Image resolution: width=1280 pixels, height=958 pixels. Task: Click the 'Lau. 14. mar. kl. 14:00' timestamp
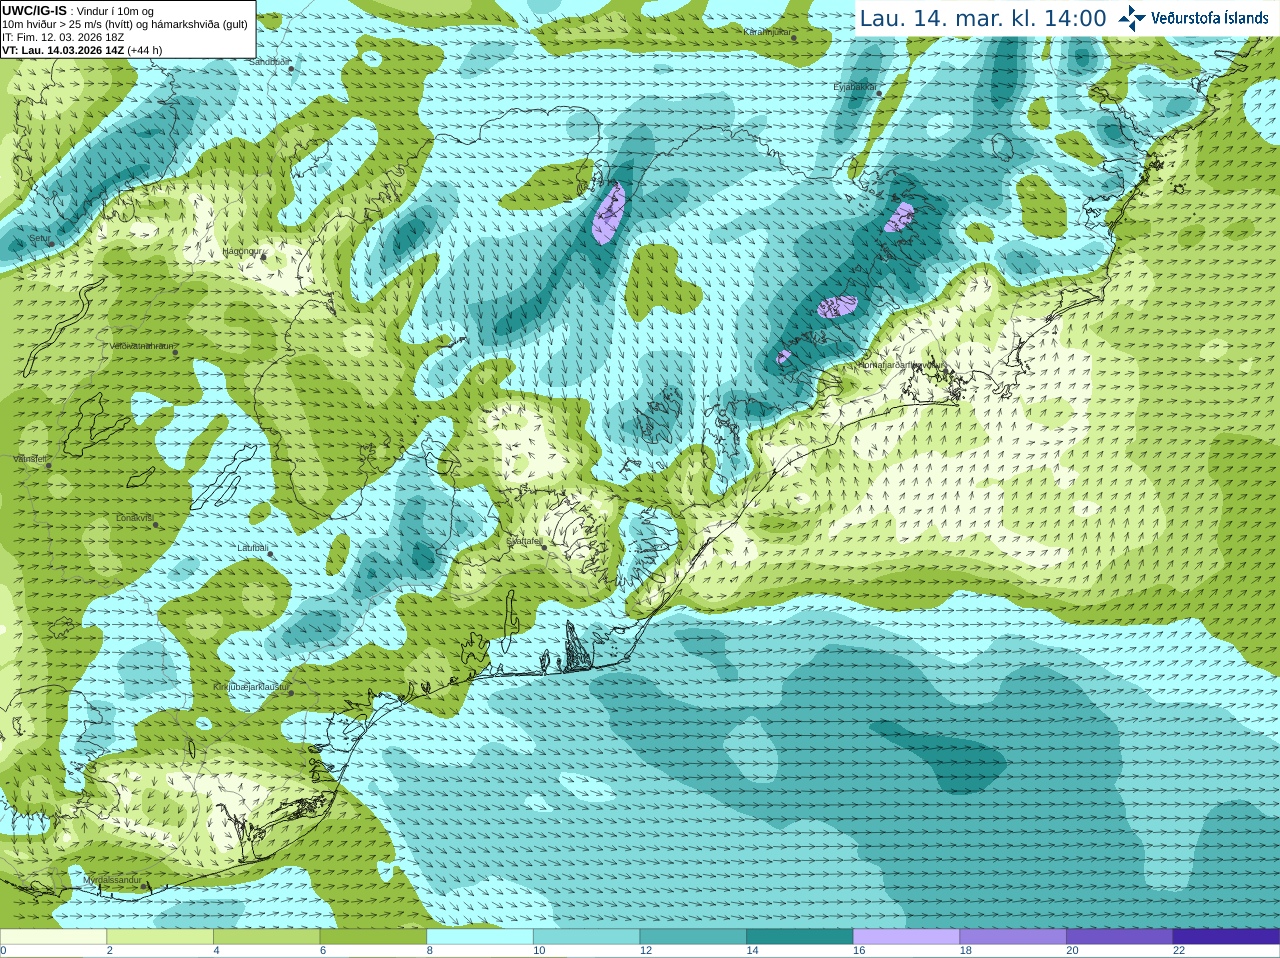point(983,18)
